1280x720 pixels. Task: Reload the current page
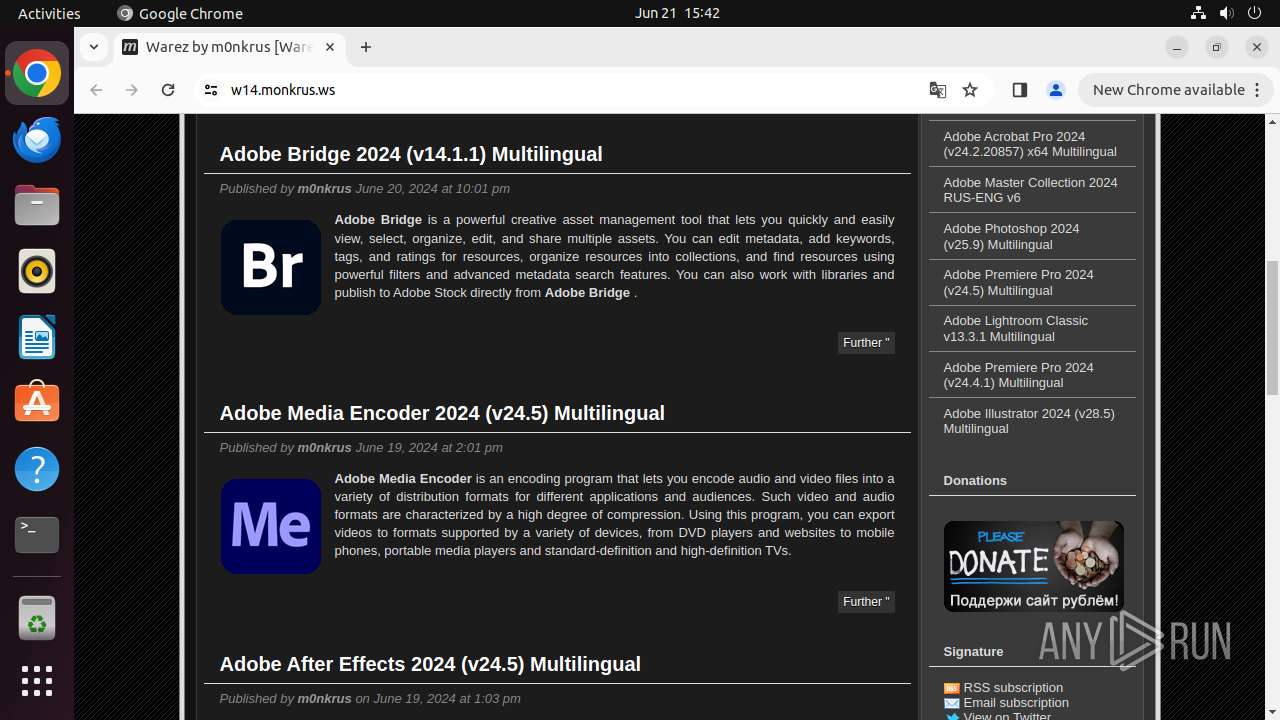[168, 90]
